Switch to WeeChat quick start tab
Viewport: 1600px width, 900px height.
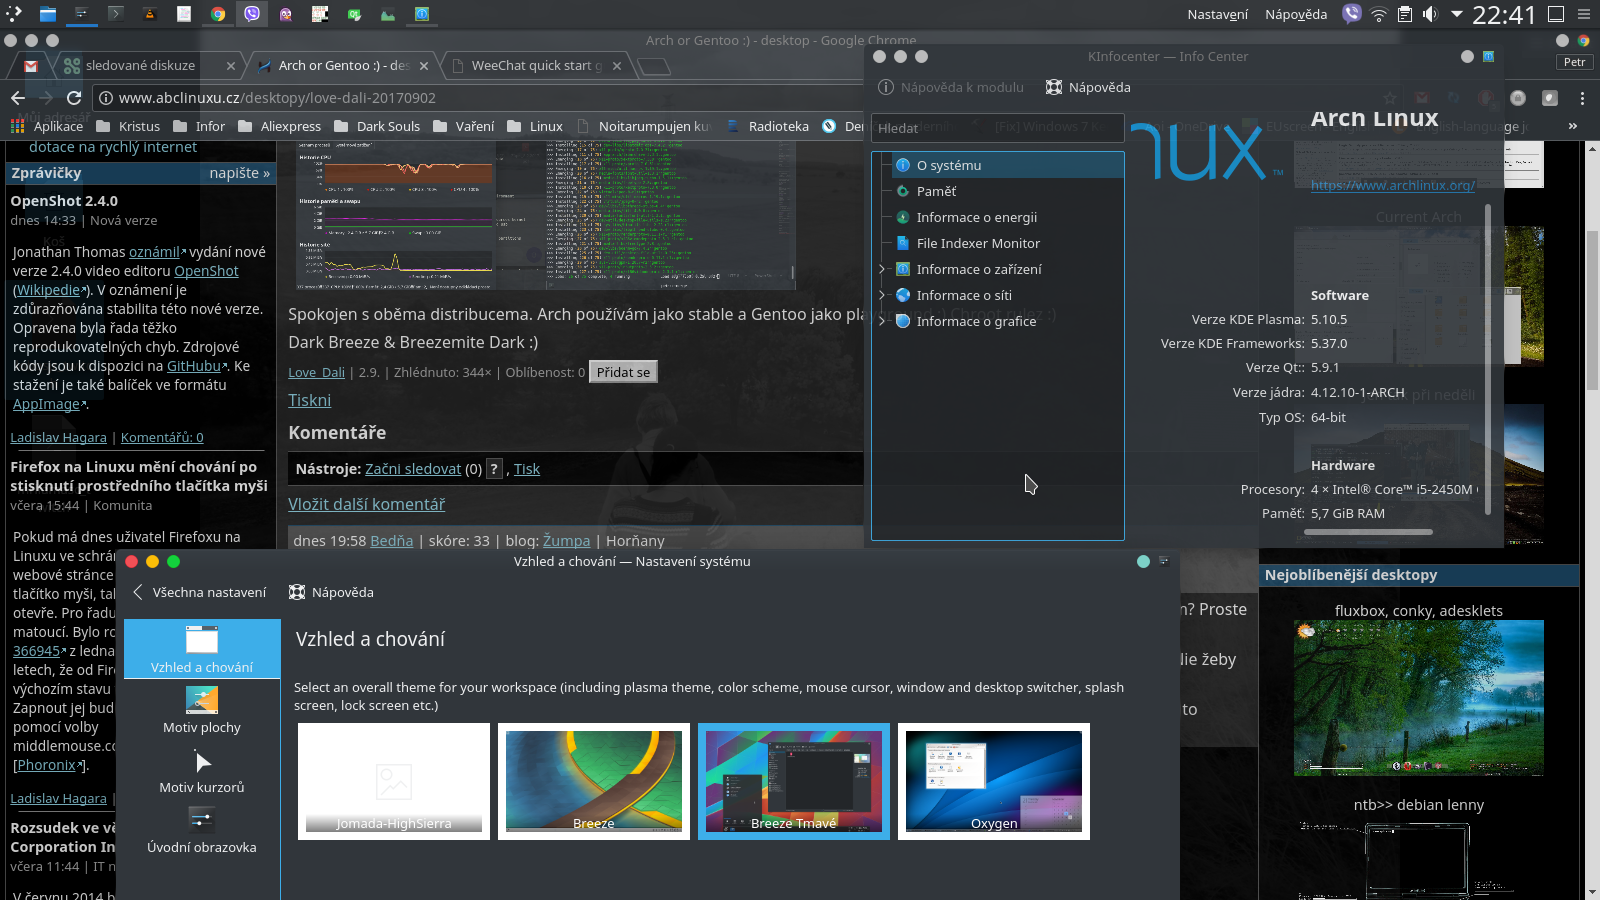pos(537,65)
